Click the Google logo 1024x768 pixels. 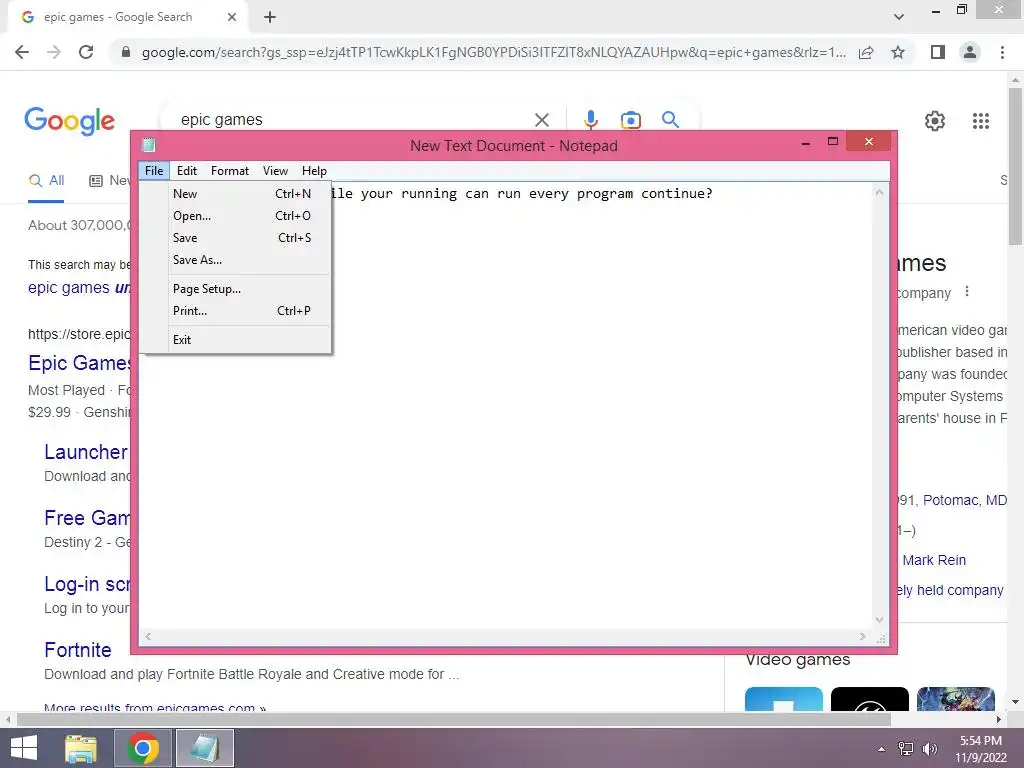70,121
